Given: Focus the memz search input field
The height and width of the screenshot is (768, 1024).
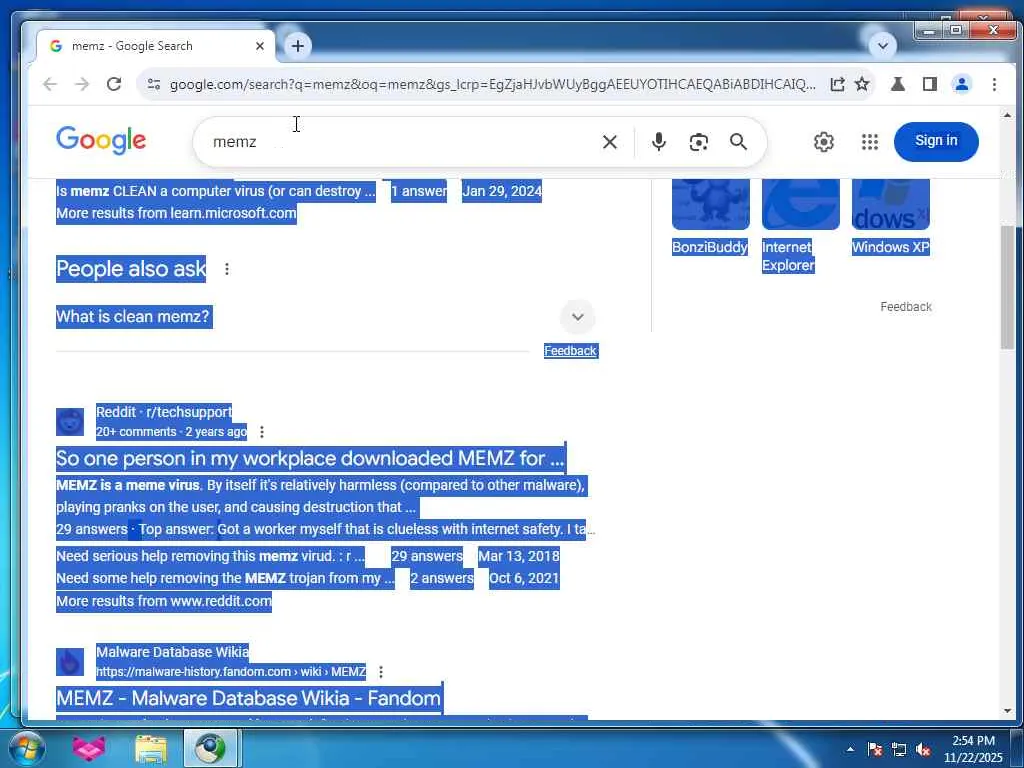Looking at the screenshot, I should pyautogui.click(x=398, y=142).
